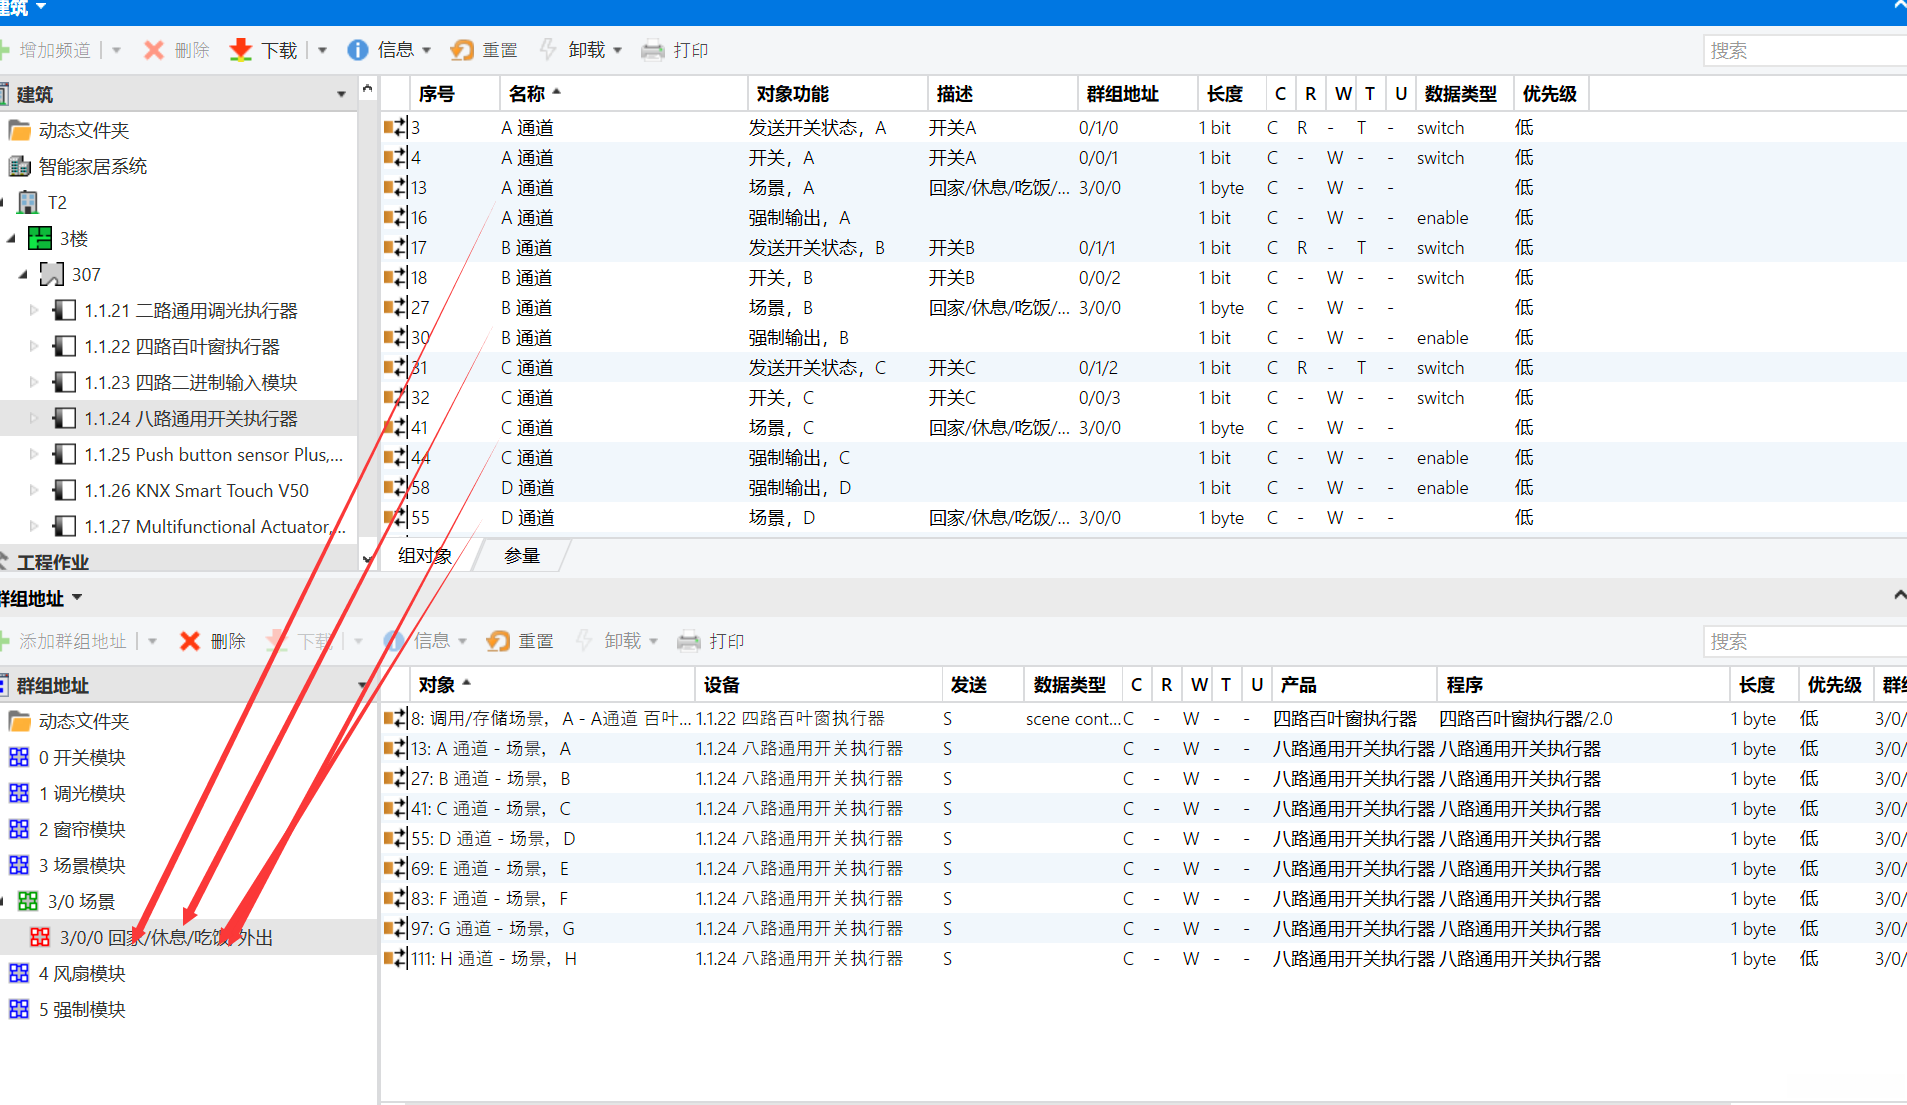The height and width of the screenshot is (1105, 1907).
Task: Expand the 1.1.22 四路百叶窗执行器 node
Action: point(34,347)
